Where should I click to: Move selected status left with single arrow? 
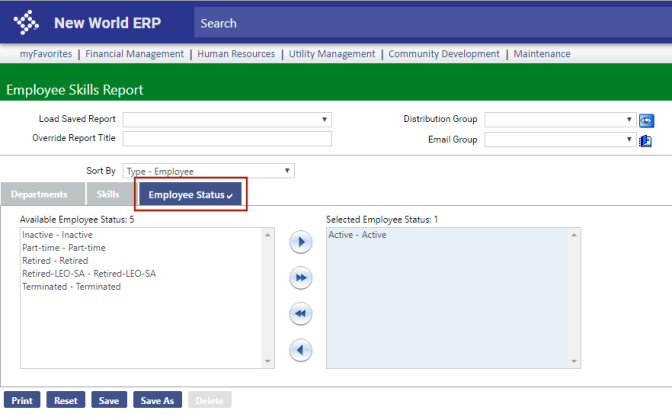tap(300, 350)
